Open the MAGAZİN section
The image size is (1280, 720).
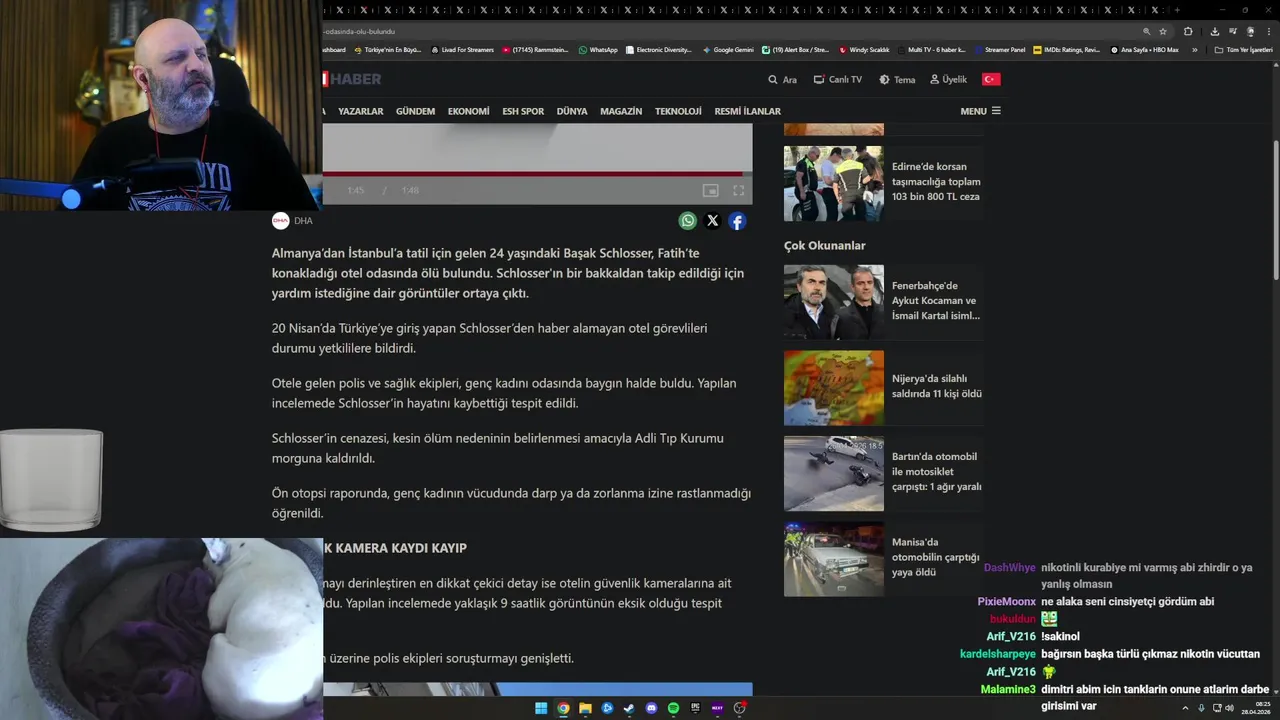tap(621, 111)
